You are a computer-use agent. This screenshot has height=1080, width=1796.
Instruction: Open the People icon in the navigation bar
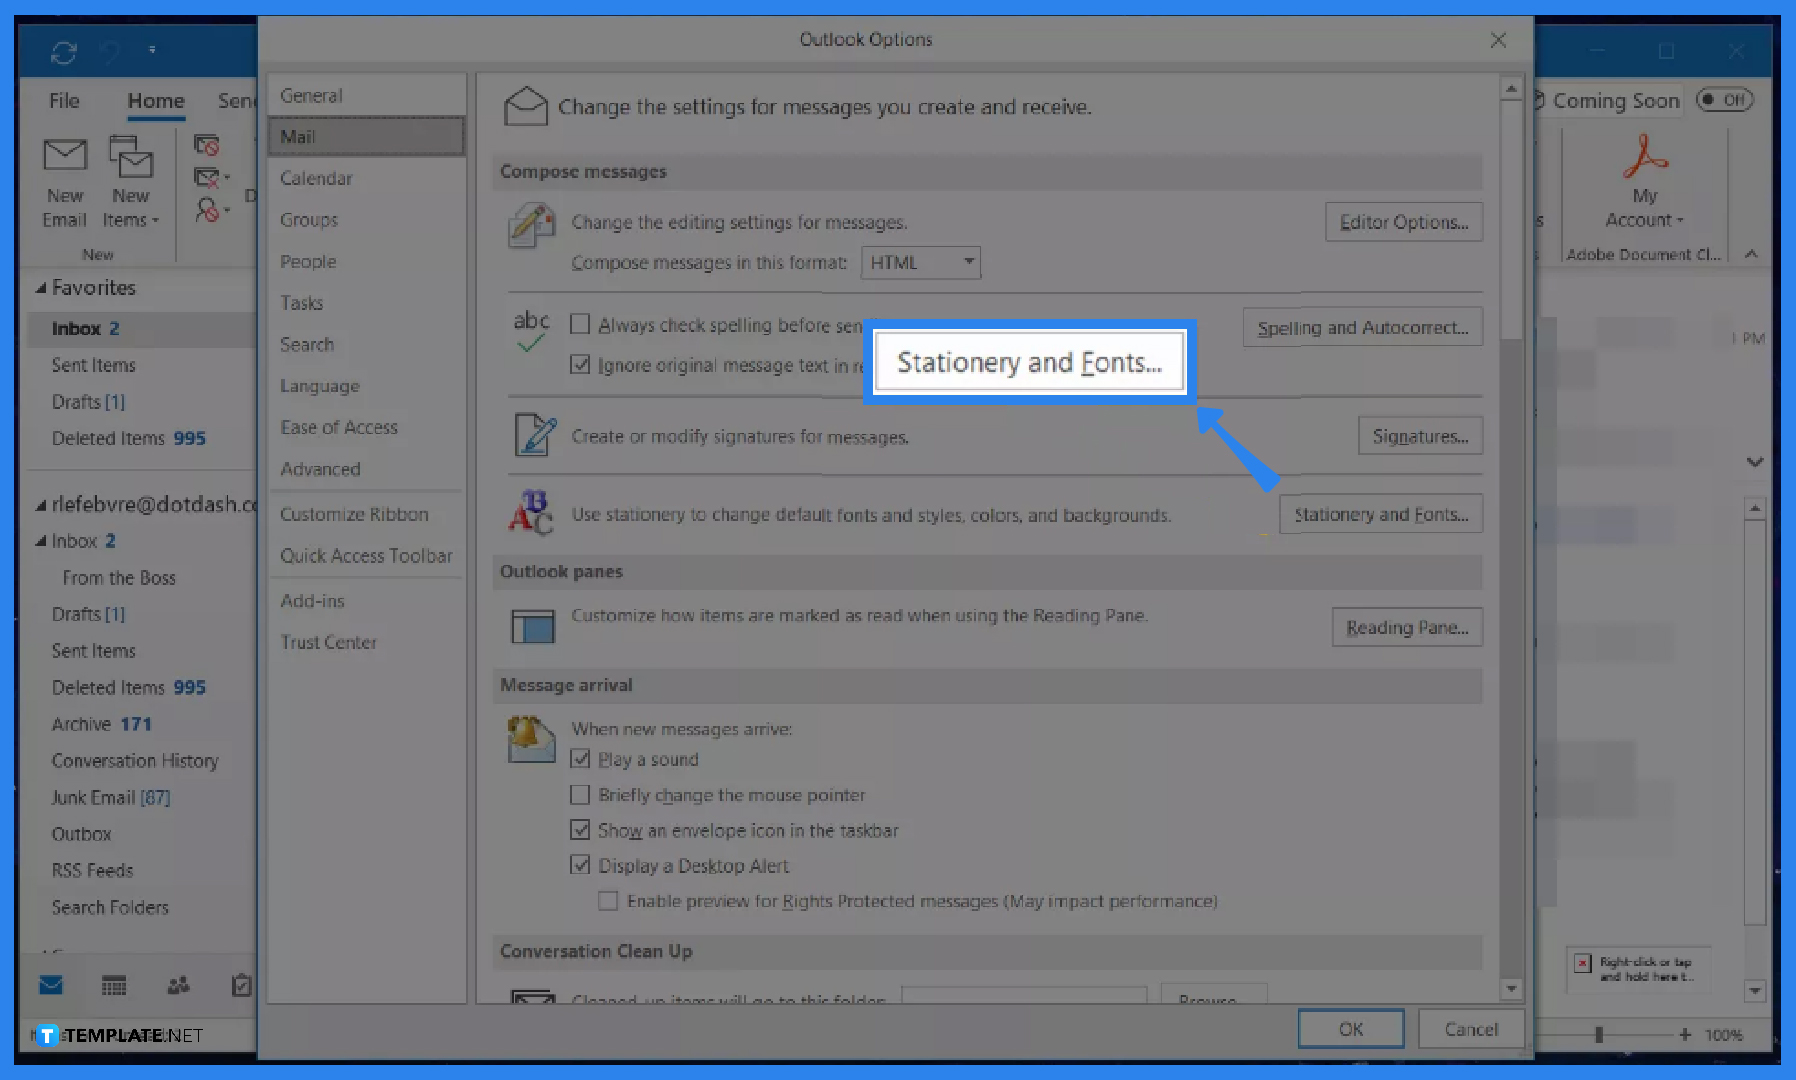click(178, 985)
